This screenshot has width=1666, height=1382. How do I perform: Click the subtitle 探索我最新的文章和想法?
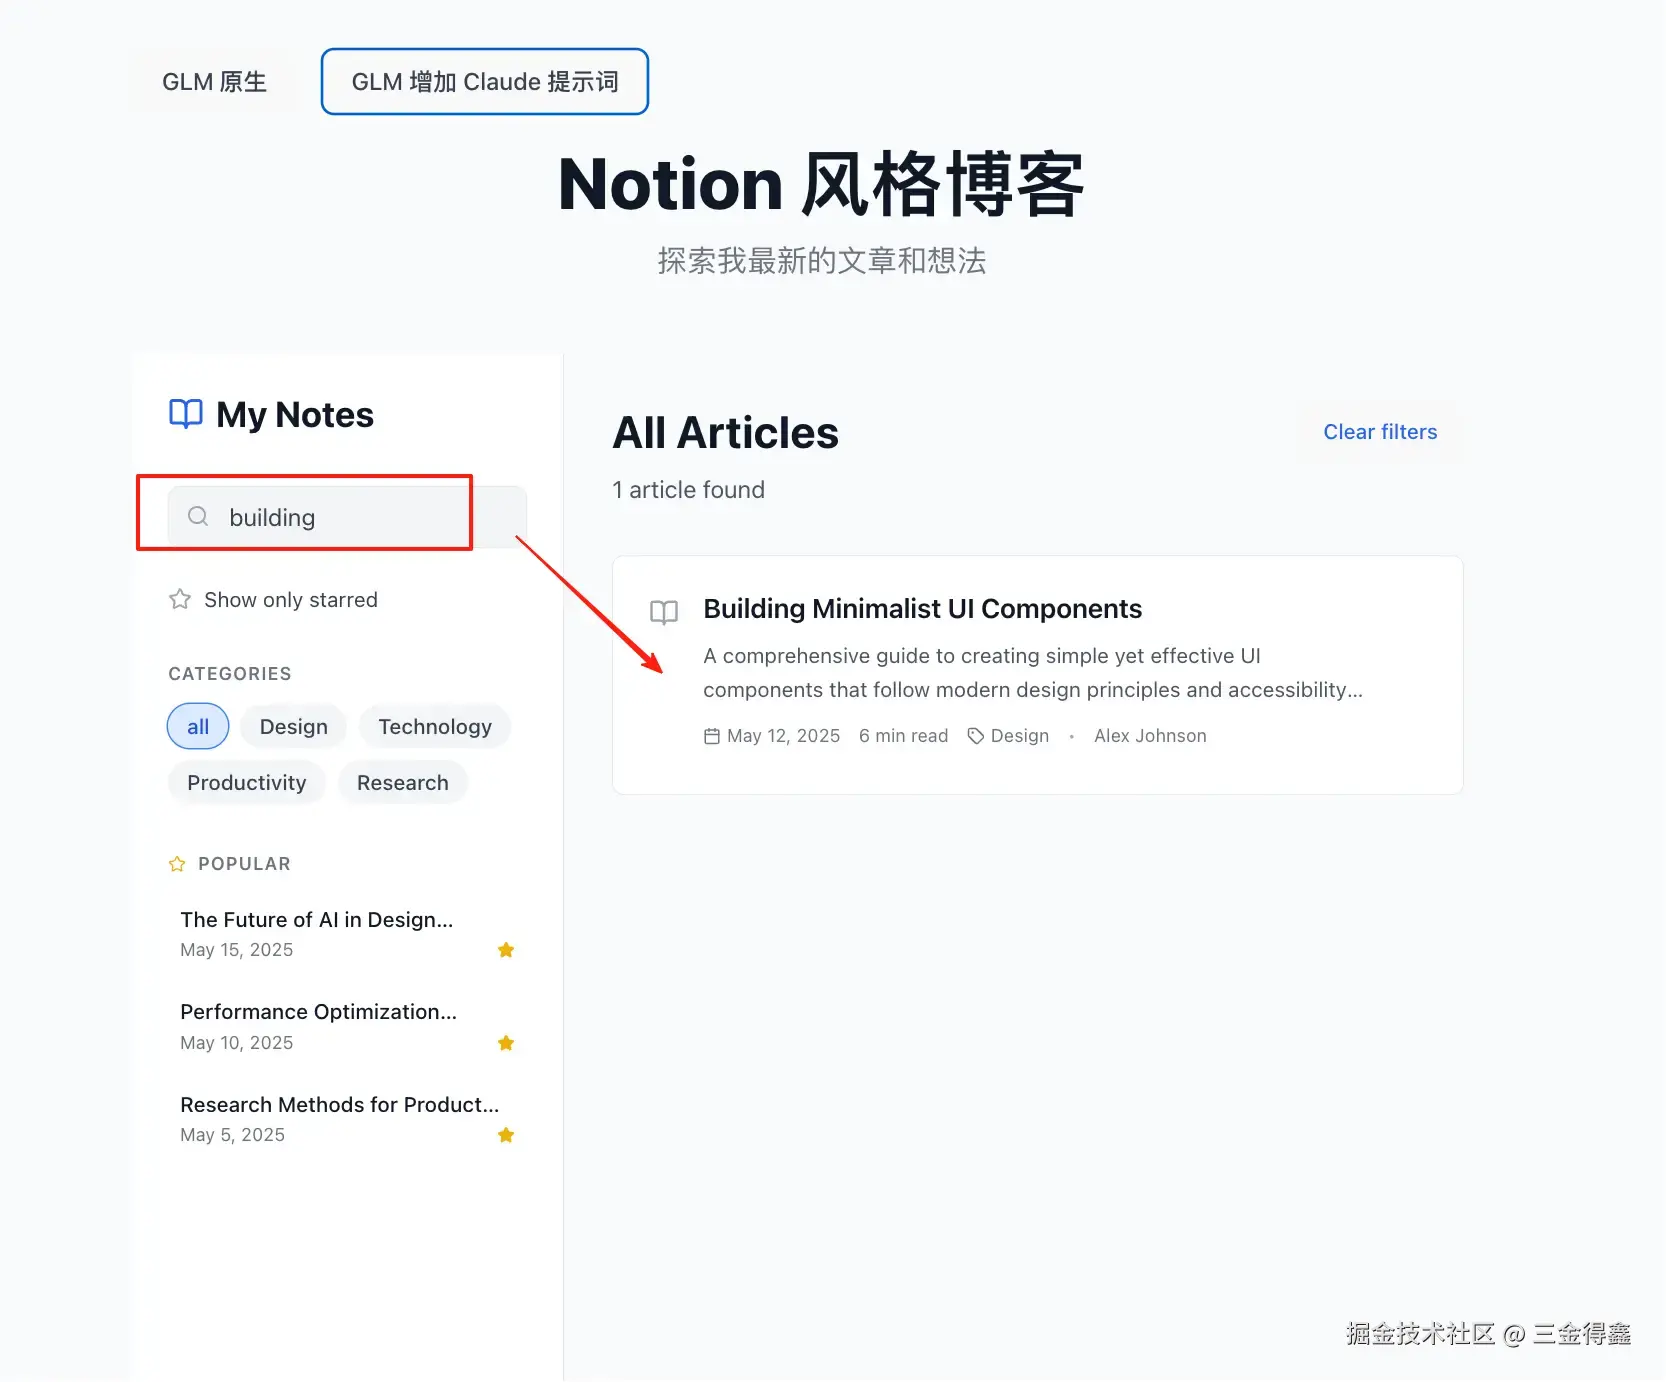coord(822,261)
